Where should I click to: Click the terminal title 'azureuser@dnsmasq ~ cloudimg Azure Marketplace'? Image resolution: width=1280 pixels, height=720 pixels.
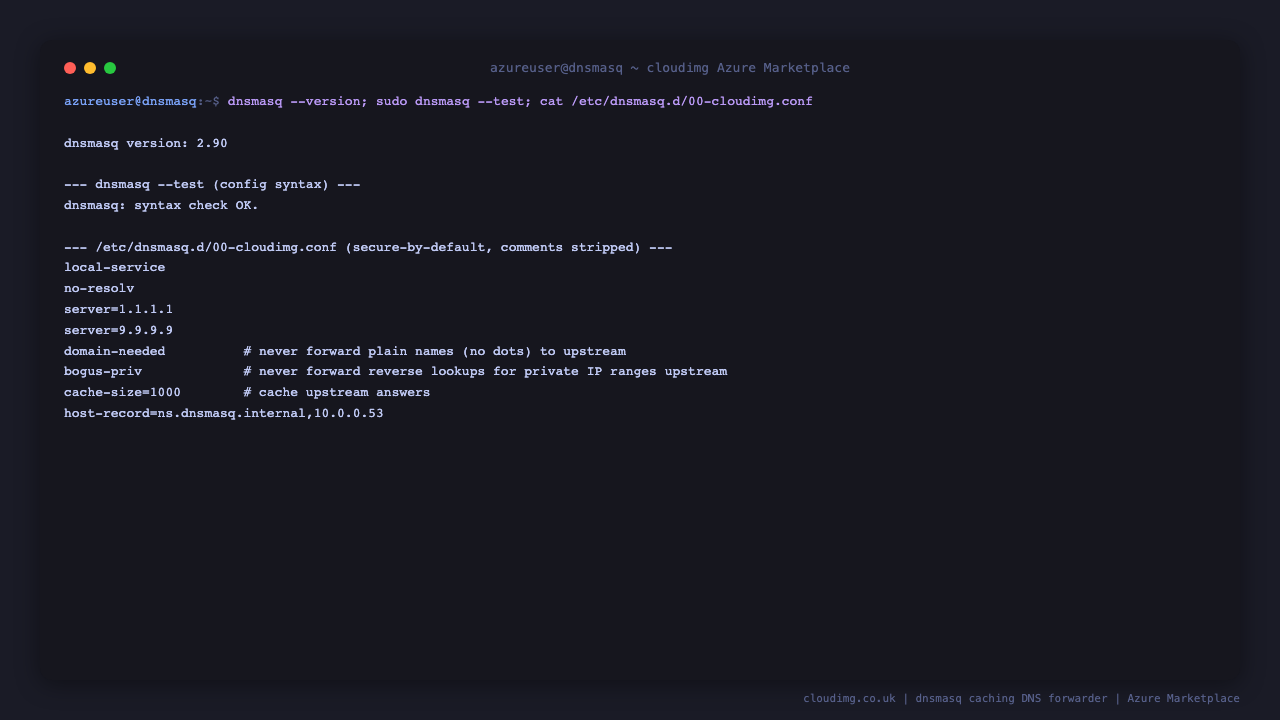point(670,68)
